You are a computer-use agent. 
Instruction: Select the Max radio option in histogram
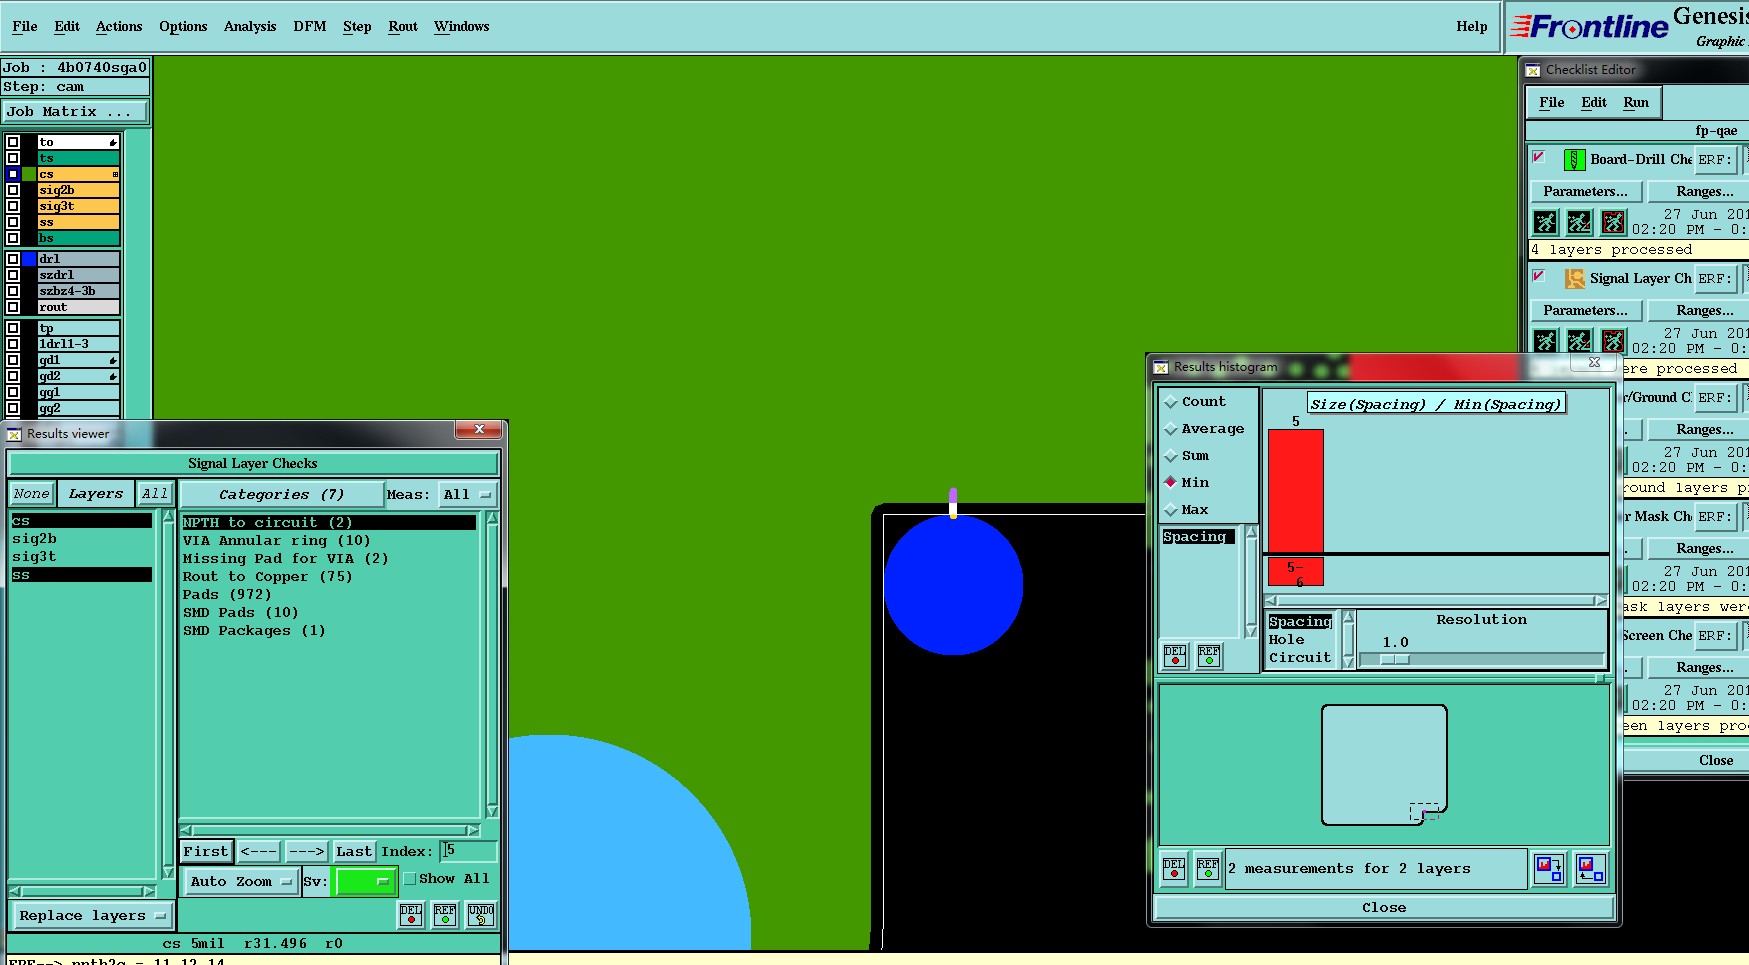click(x=1170, y=510)
